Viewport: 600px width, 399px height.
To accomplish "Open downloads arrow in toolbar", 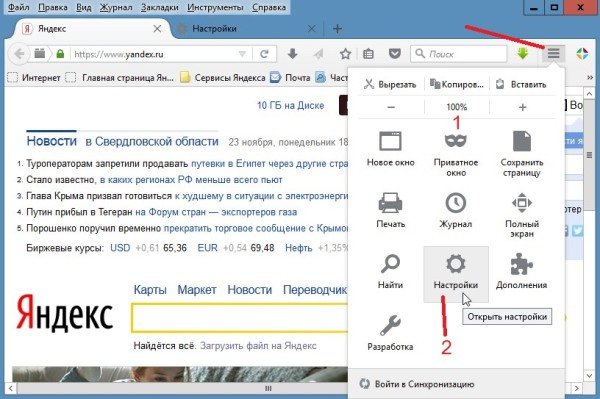I will click(293, 54).
